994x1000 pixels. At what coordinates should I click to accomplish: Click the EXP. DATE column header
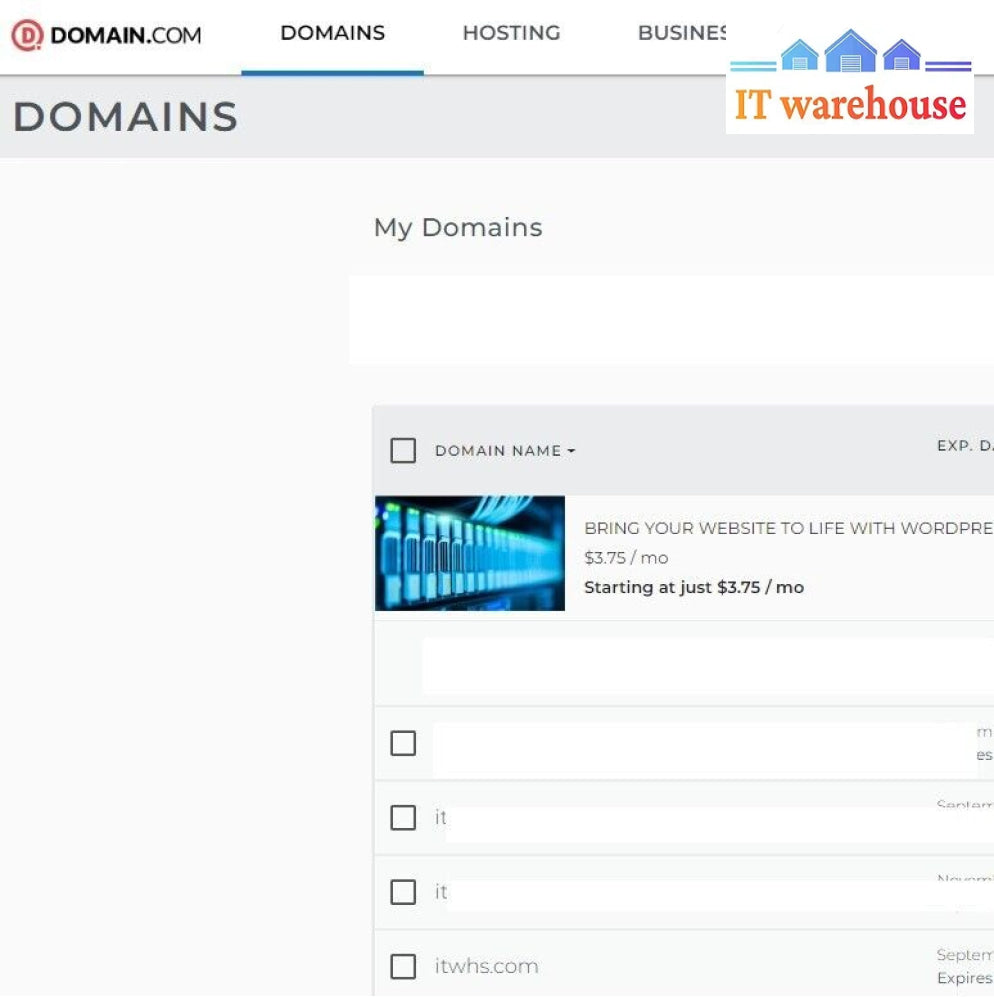(x=965, y=445)
